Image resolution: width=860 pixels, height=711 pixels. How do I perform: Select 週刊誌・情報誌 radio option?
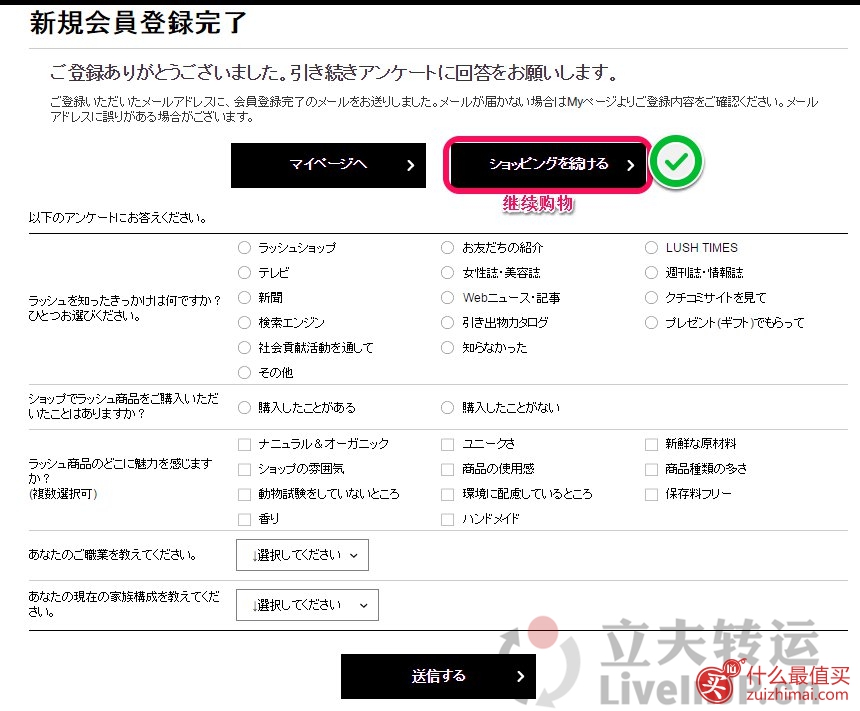click(x=651, y=273)
